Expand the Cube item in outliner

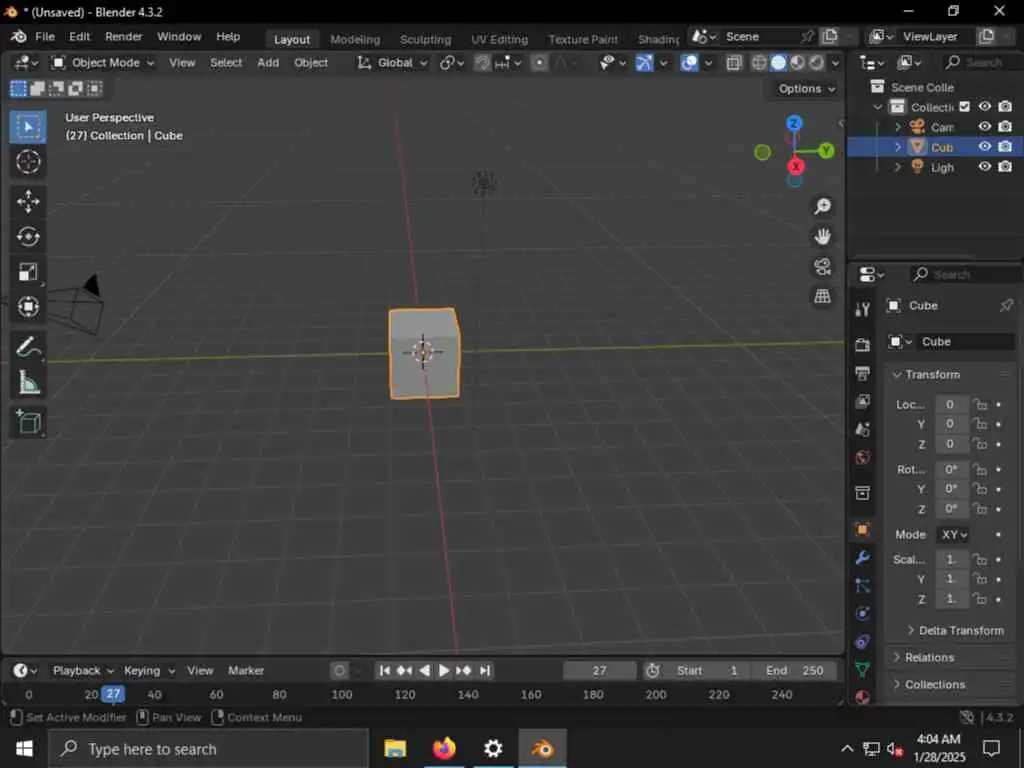tap(897, 147)
